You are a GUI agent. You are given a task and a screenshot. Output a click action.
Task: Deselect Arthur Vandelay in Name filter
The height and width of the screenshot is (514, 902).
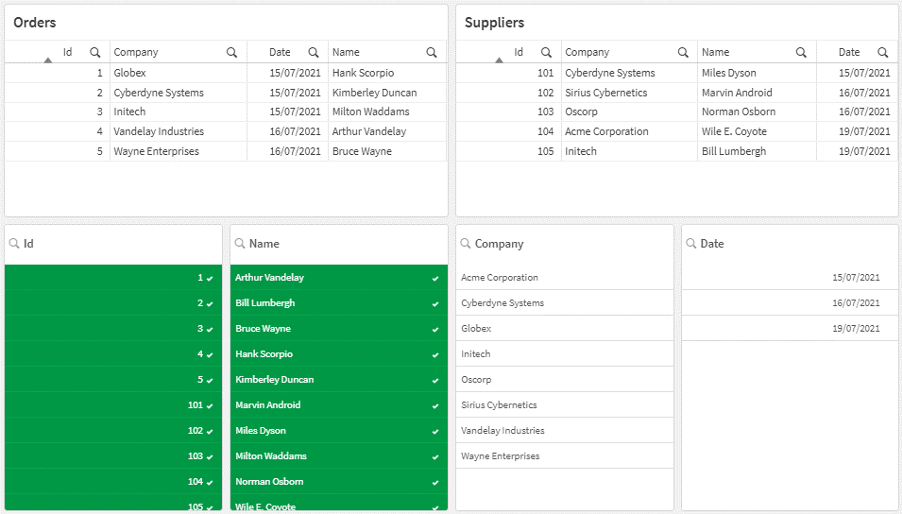pos(339,278)
